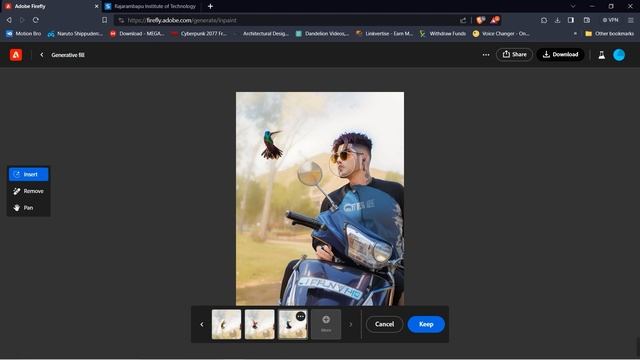This screenshot has width=640, height=360.
Task: Click the Adobe Firefly home logo
Action: tap(16, 55)
